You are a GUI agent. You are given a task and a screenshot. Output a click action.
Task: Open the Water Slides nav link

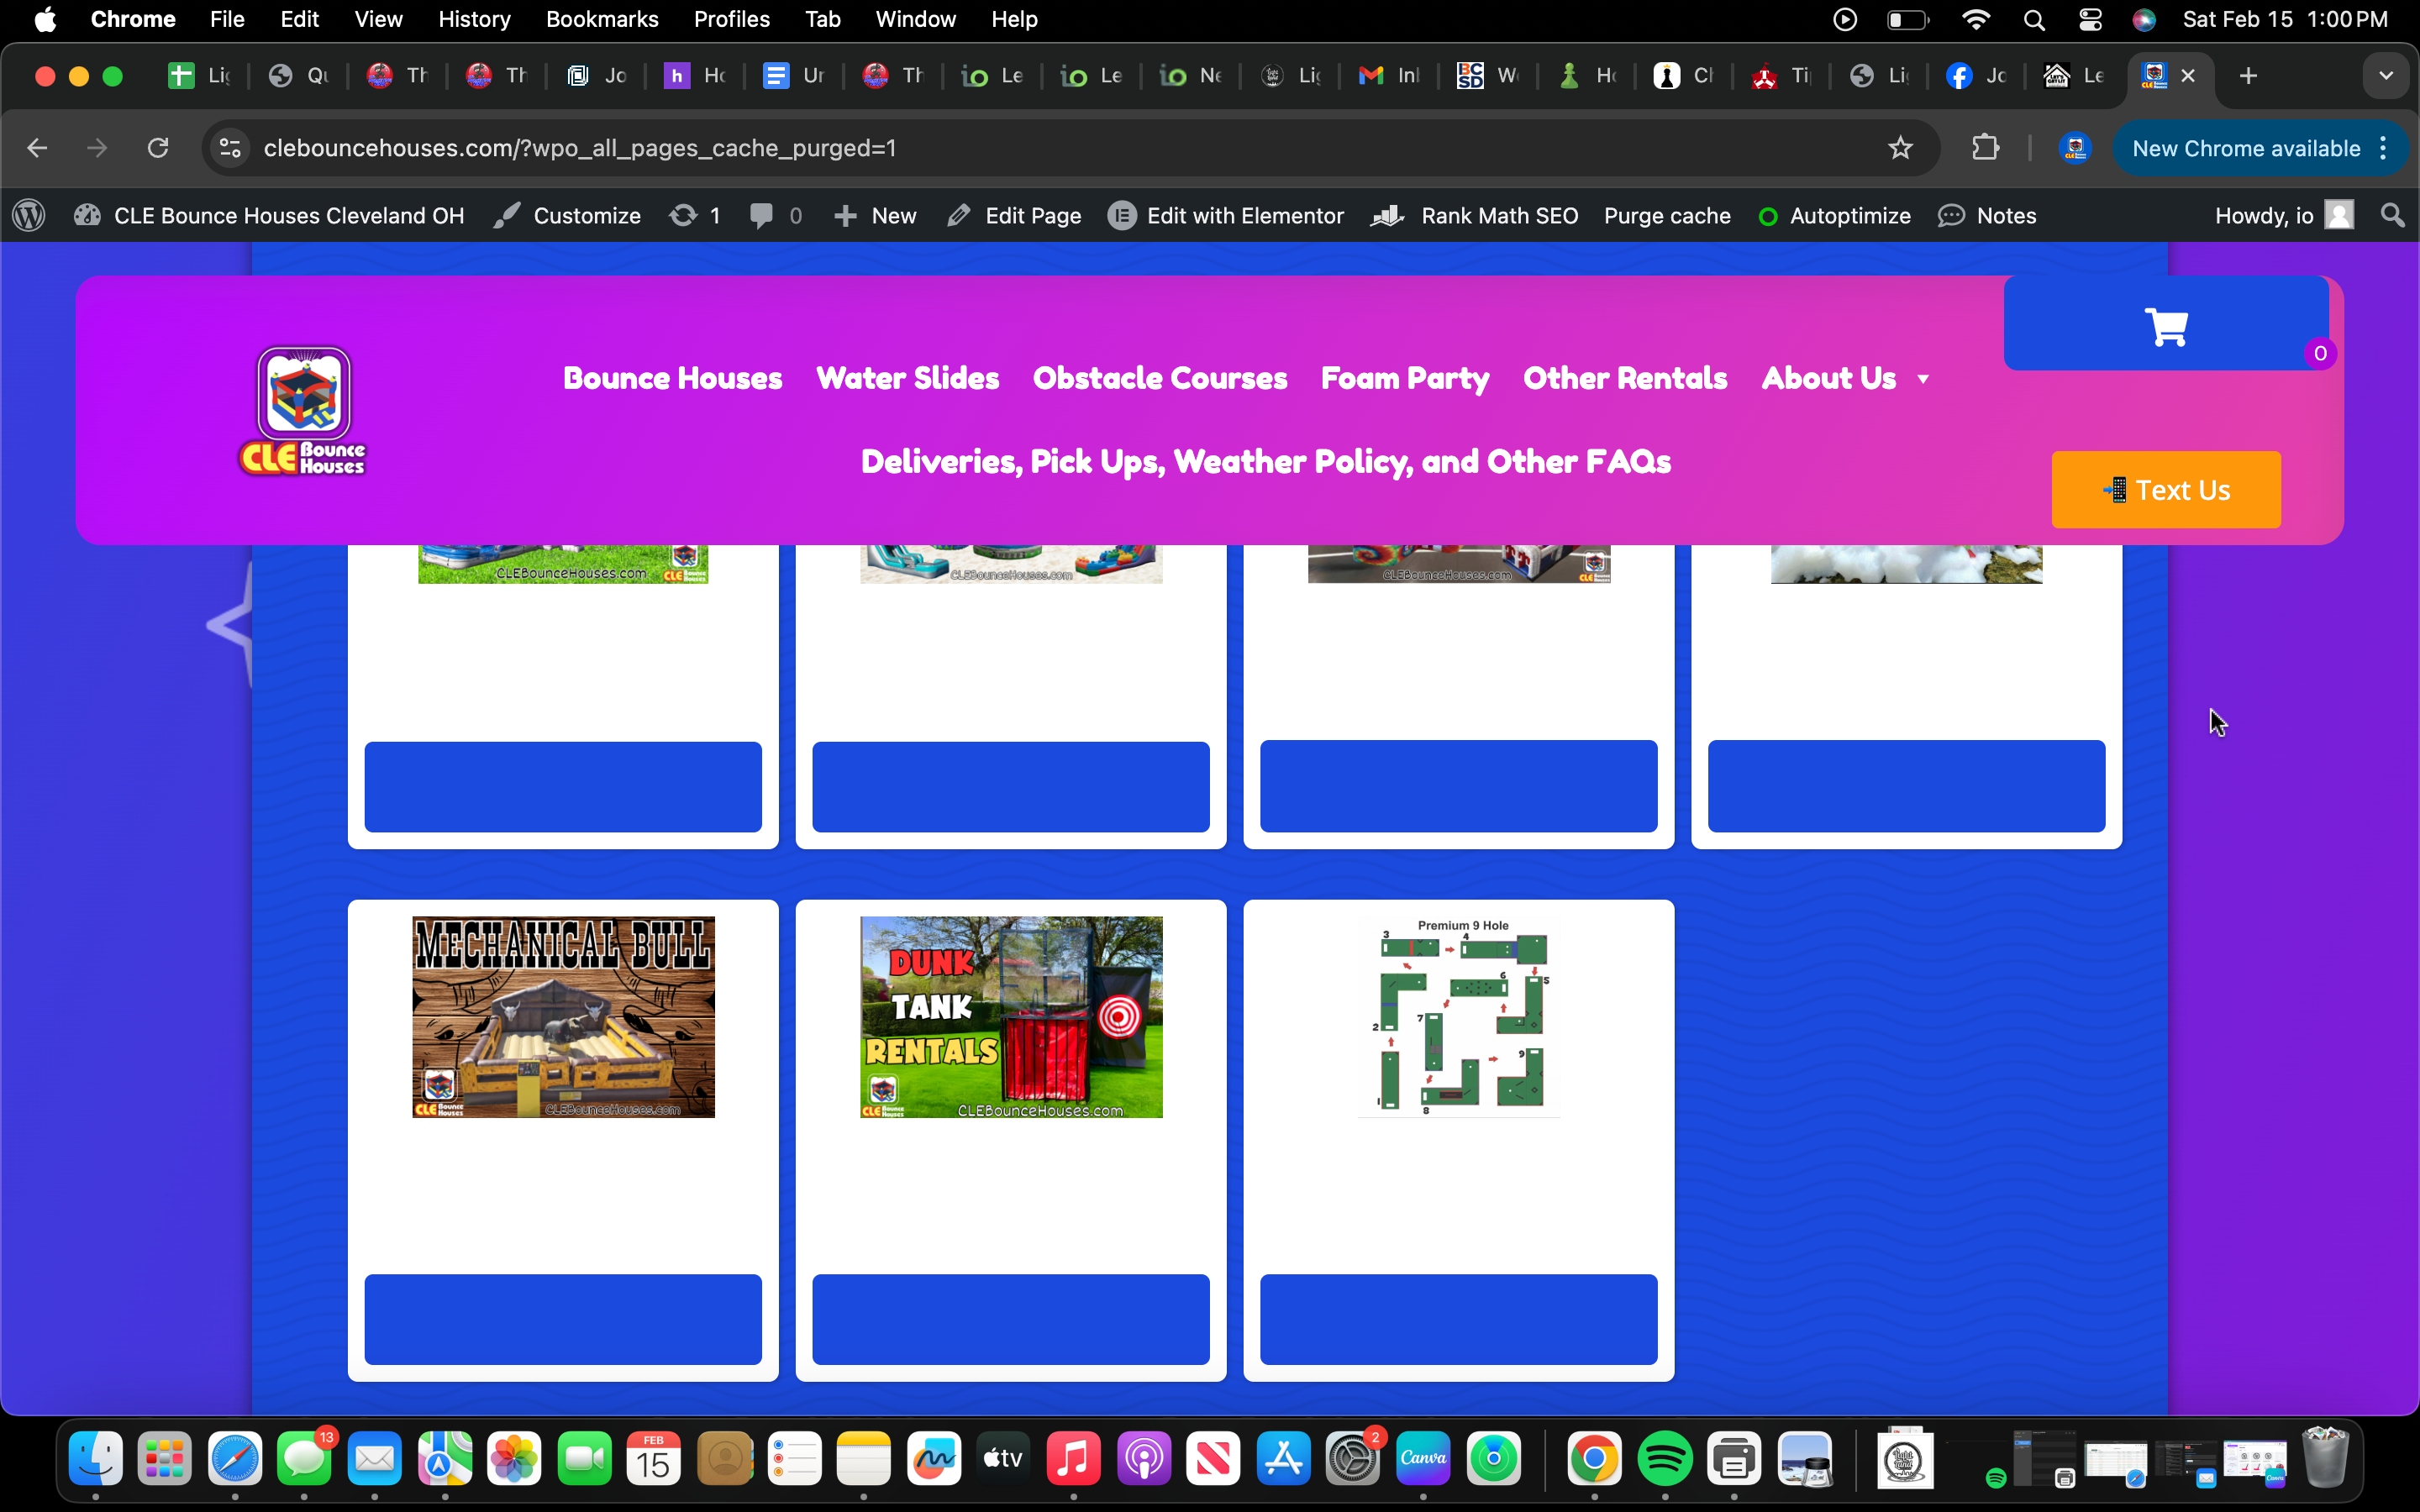(907, 379)
